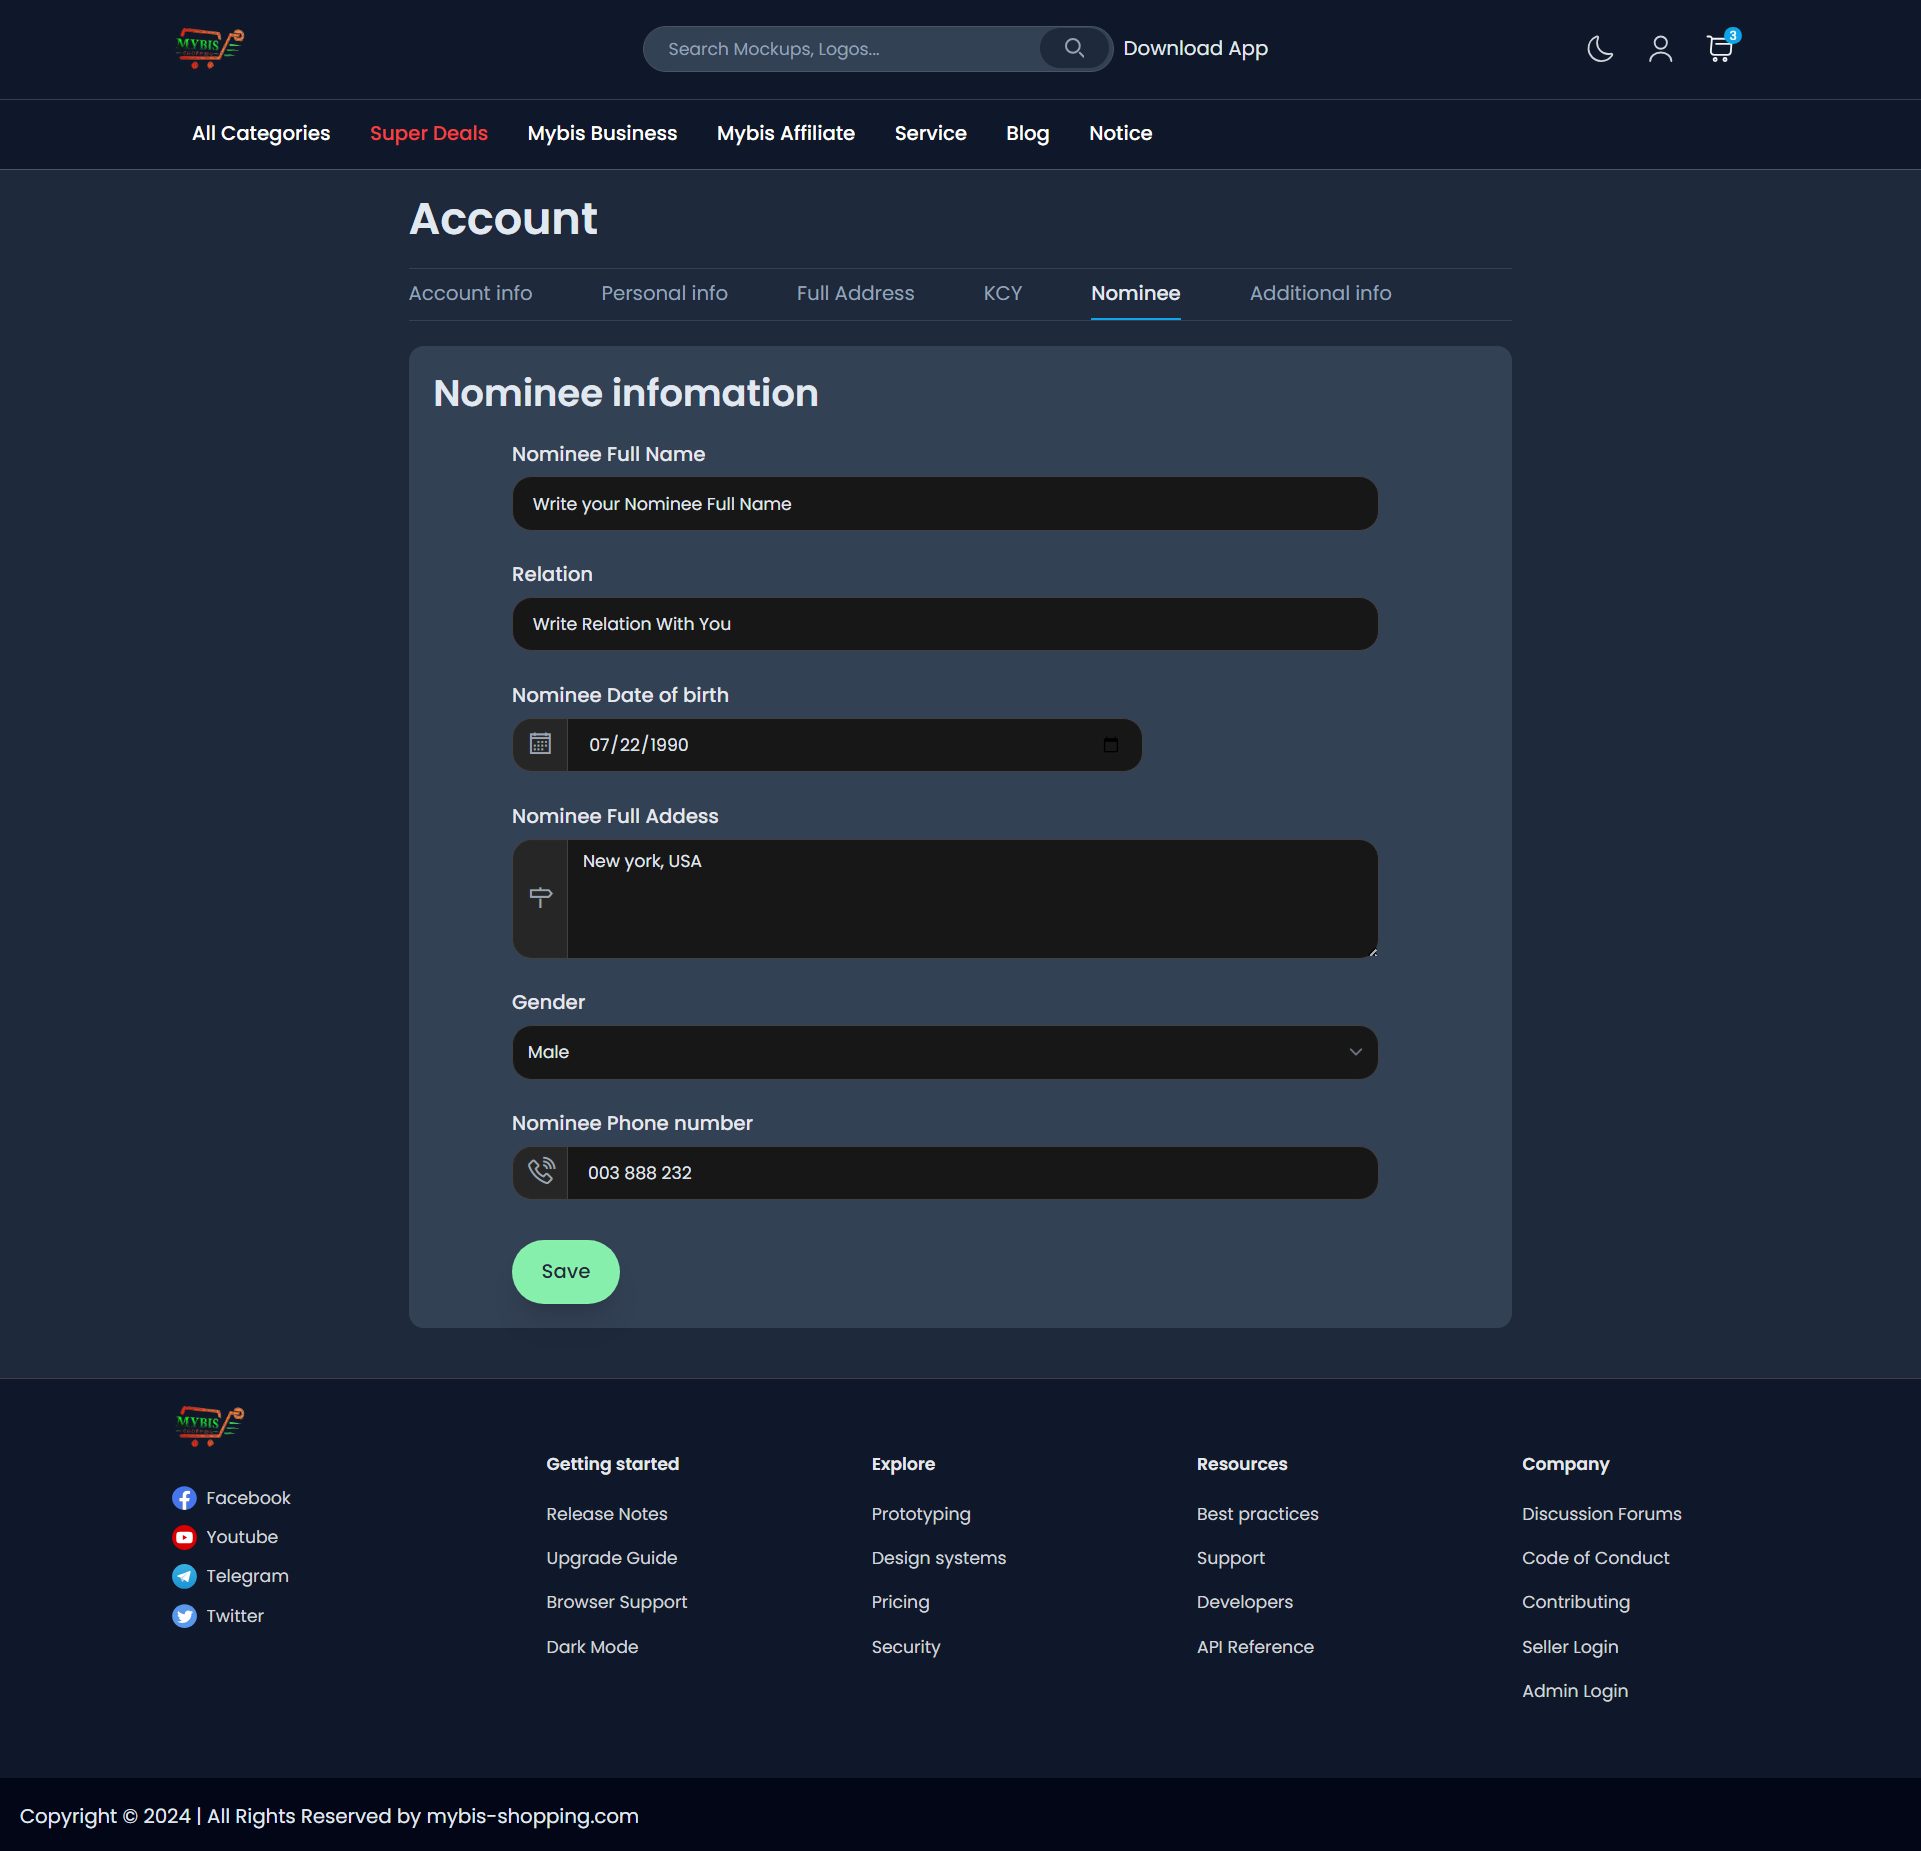Click the Facebook social icon
Viewport: 1921px width, 1851px height.
[184, 1498]
